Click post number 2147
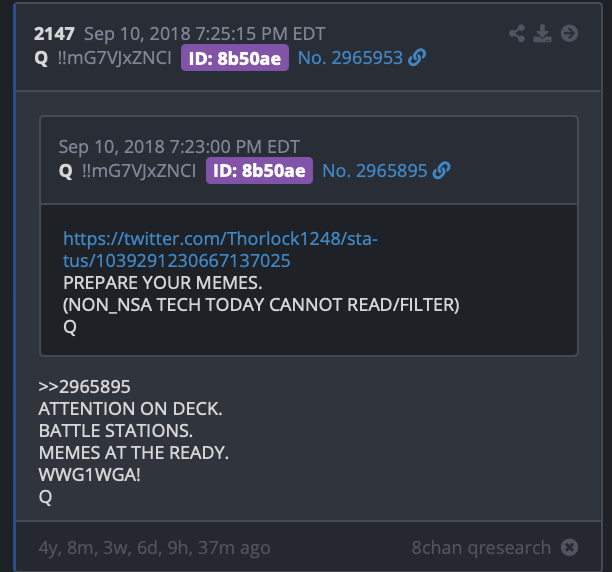This screenshot has width=612, height=572. point(54,34)
